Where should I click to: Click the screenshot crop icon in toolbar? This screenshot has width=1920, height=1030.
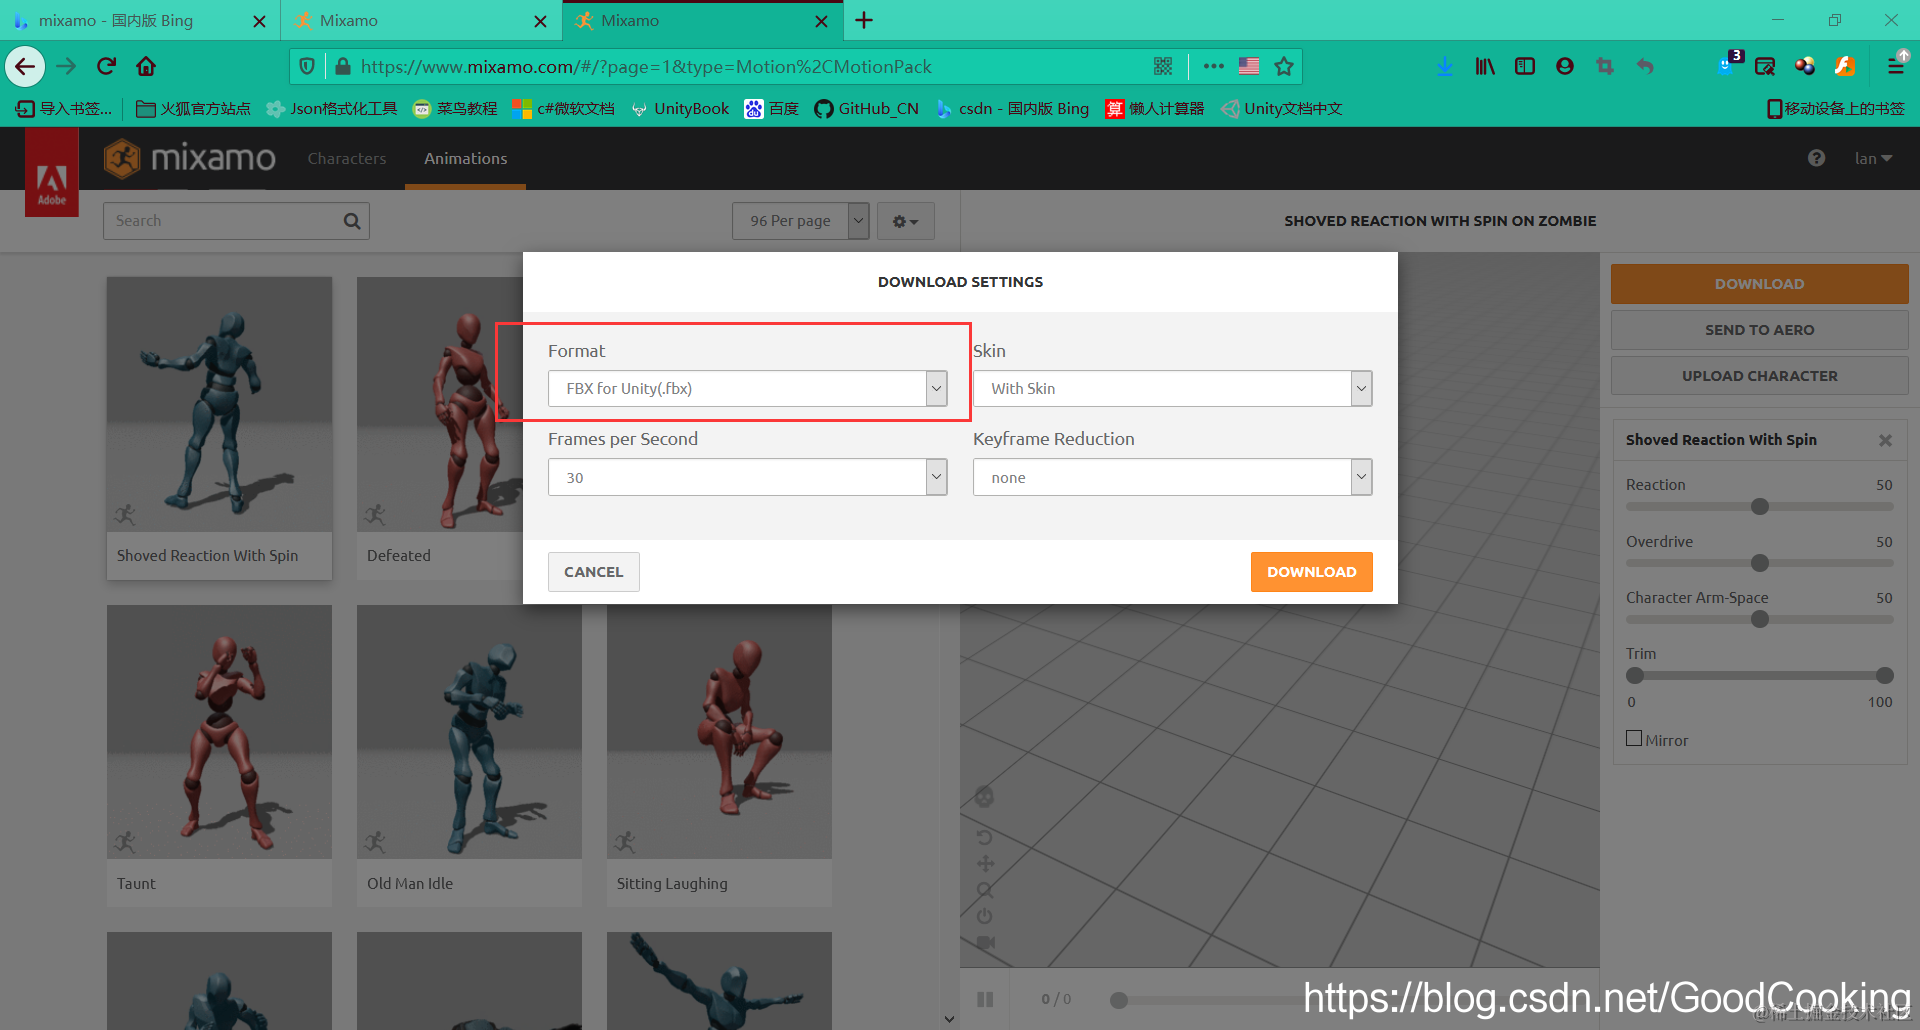coord(1605,67)
